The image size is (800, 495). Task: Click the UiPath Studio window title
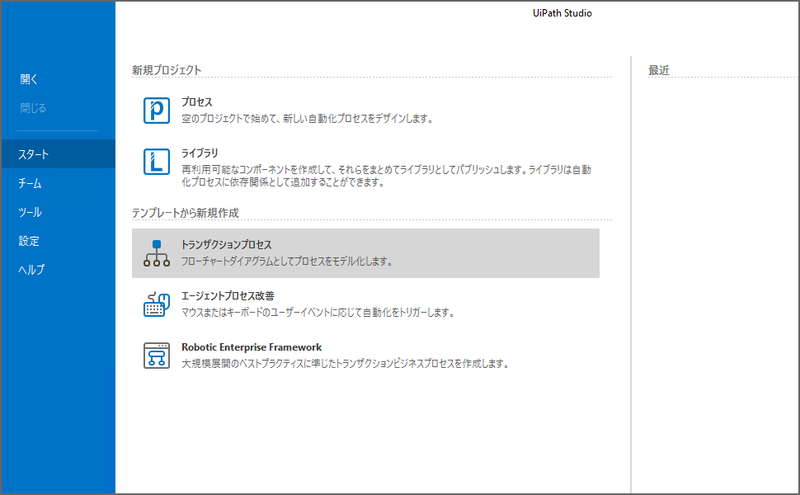[x=562, y=13]
